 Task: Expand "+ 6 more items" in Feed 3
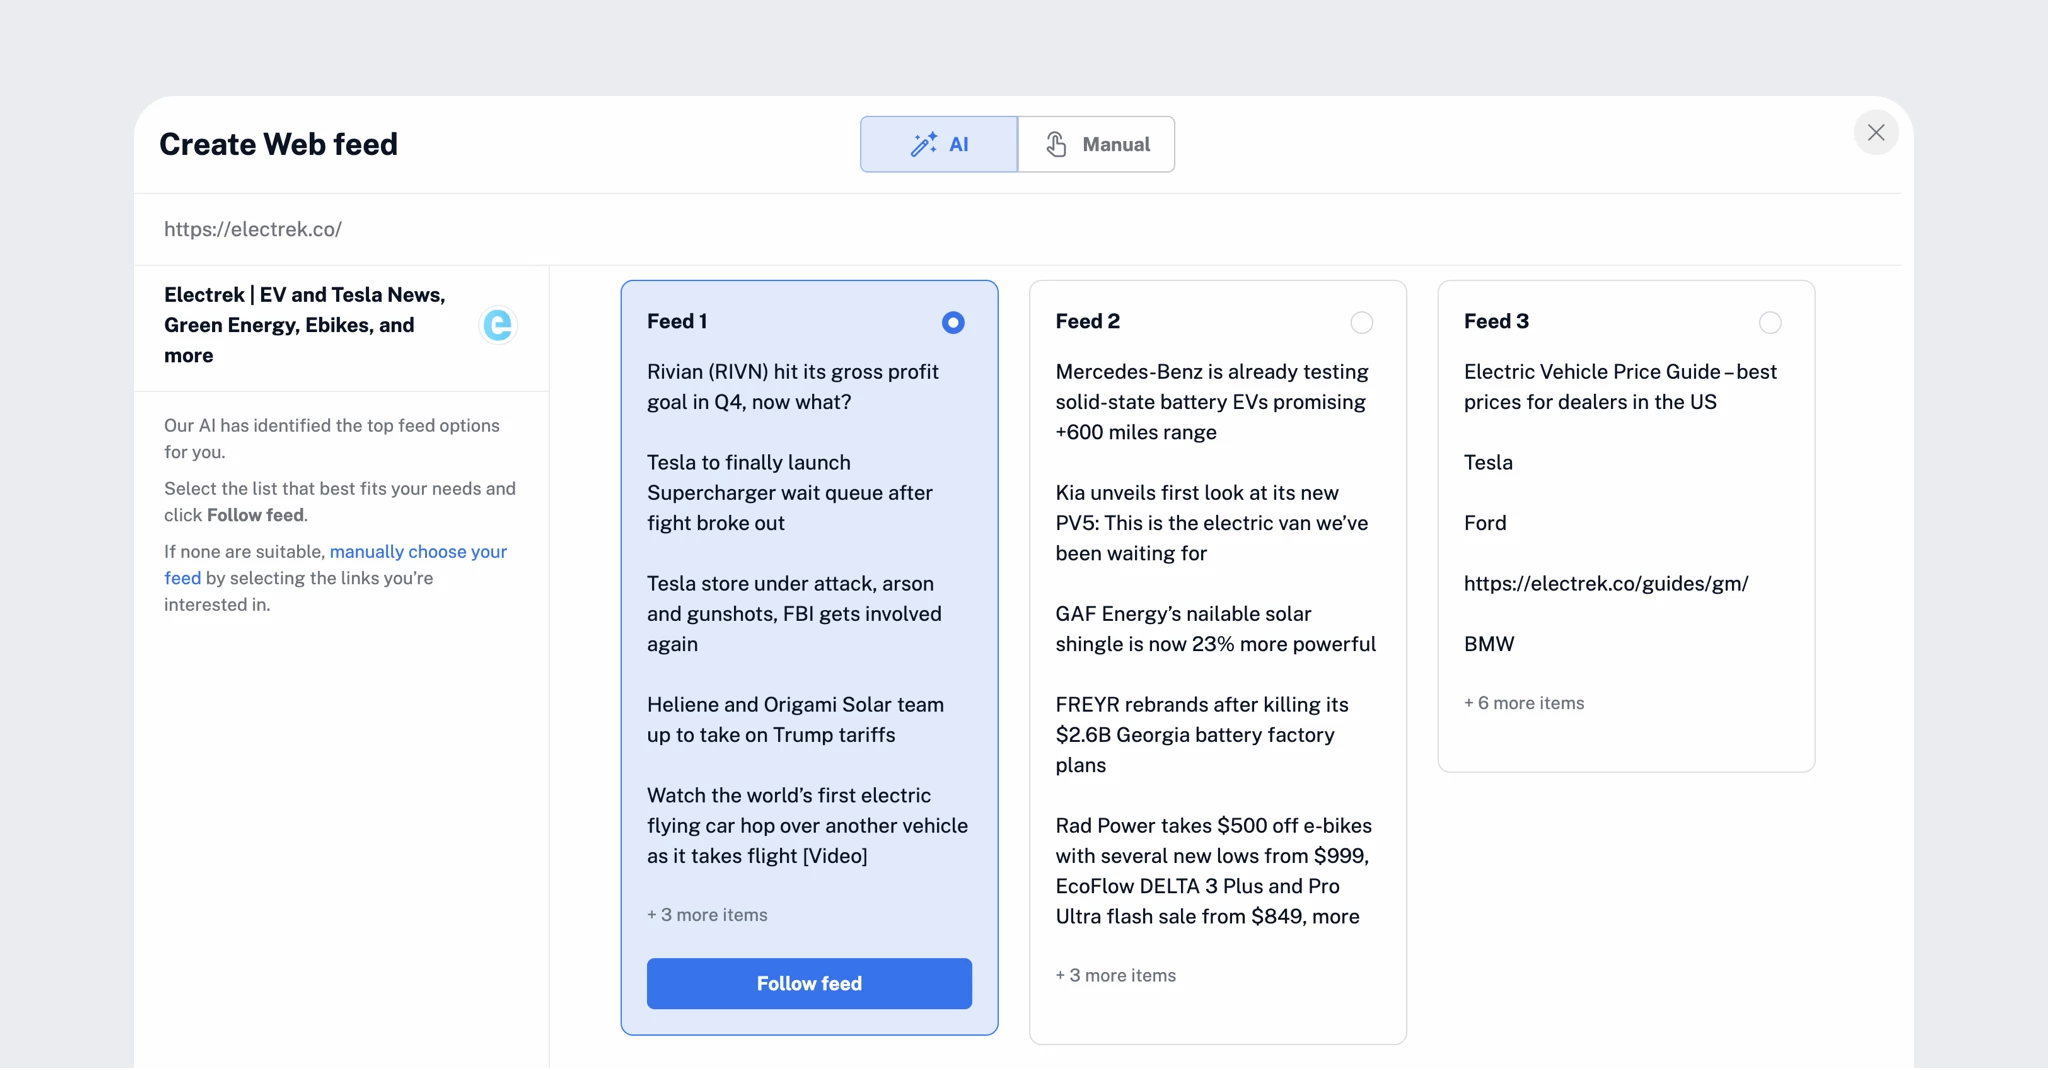click(x=1524, y=703)
